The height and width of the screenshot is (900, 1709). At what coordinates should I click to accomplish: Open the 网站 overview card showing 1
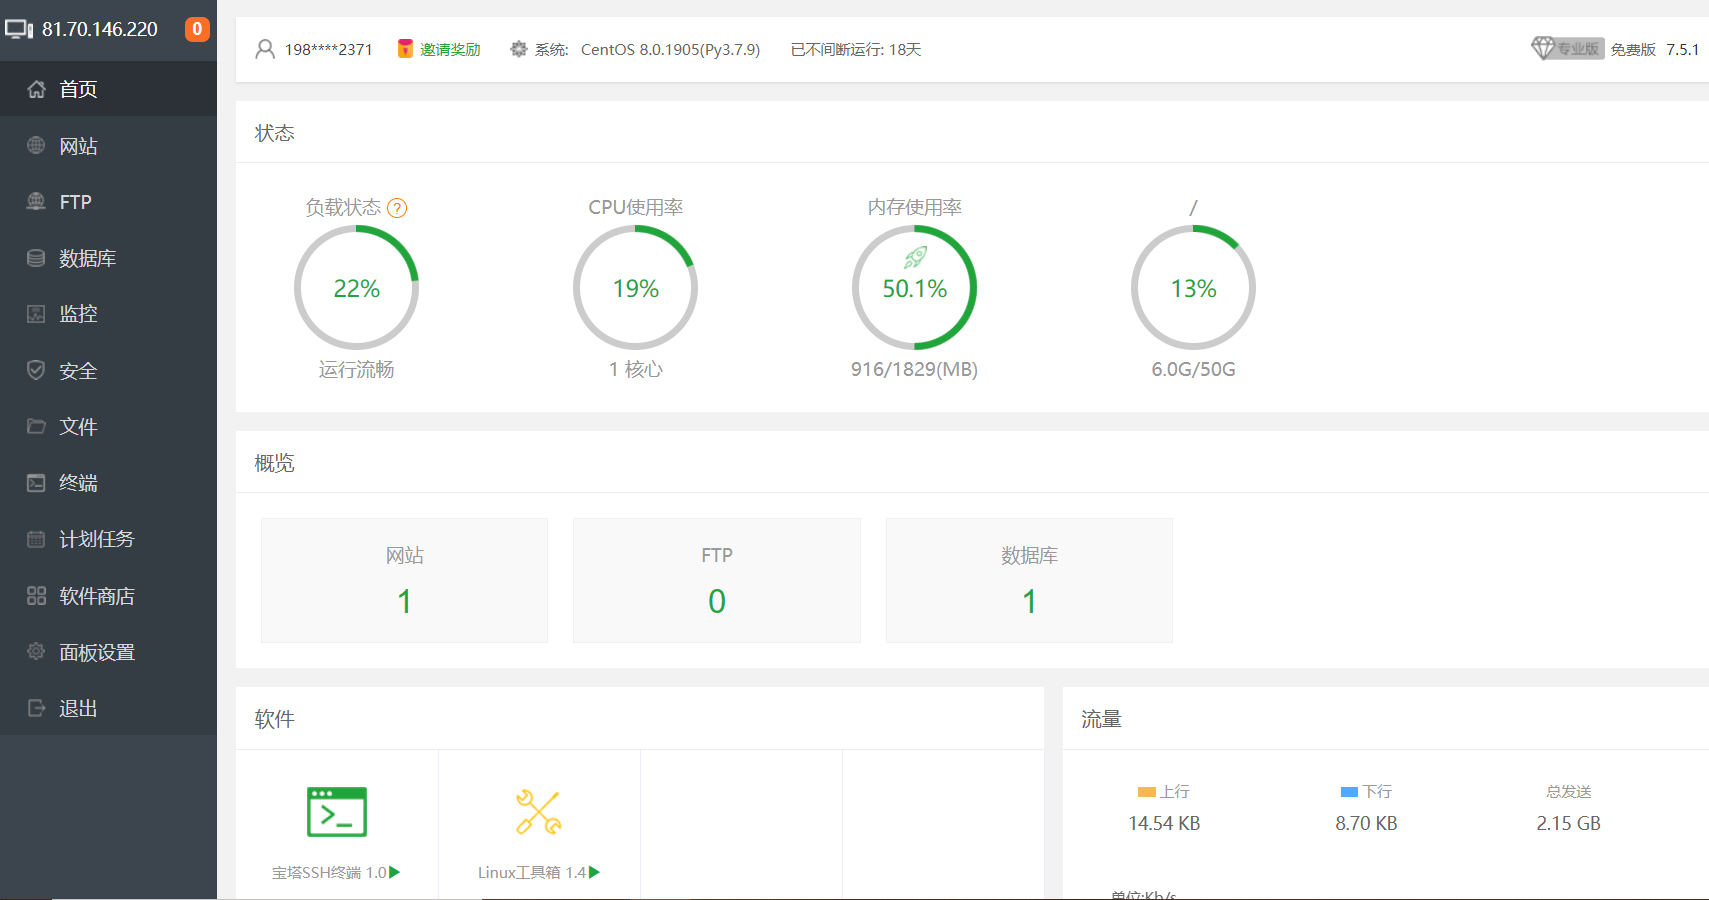[x=404, y=580]
